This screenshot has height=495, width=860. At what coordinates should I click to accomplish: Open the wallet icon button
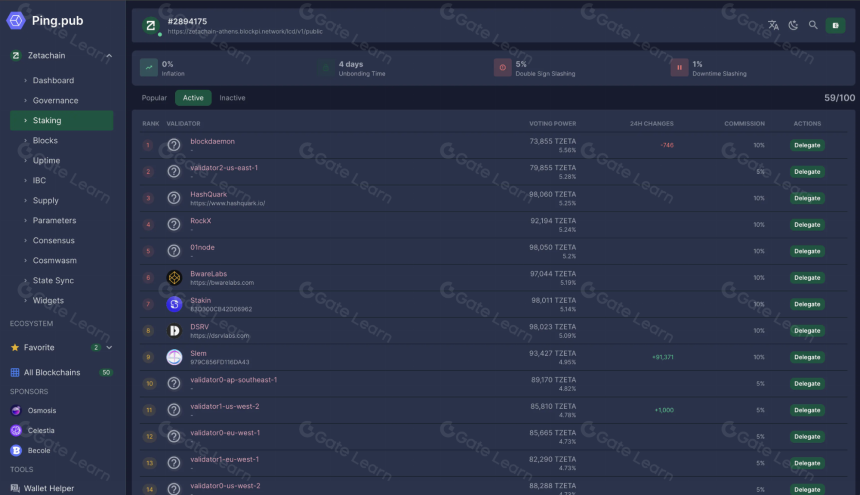[x=835, y=25]
